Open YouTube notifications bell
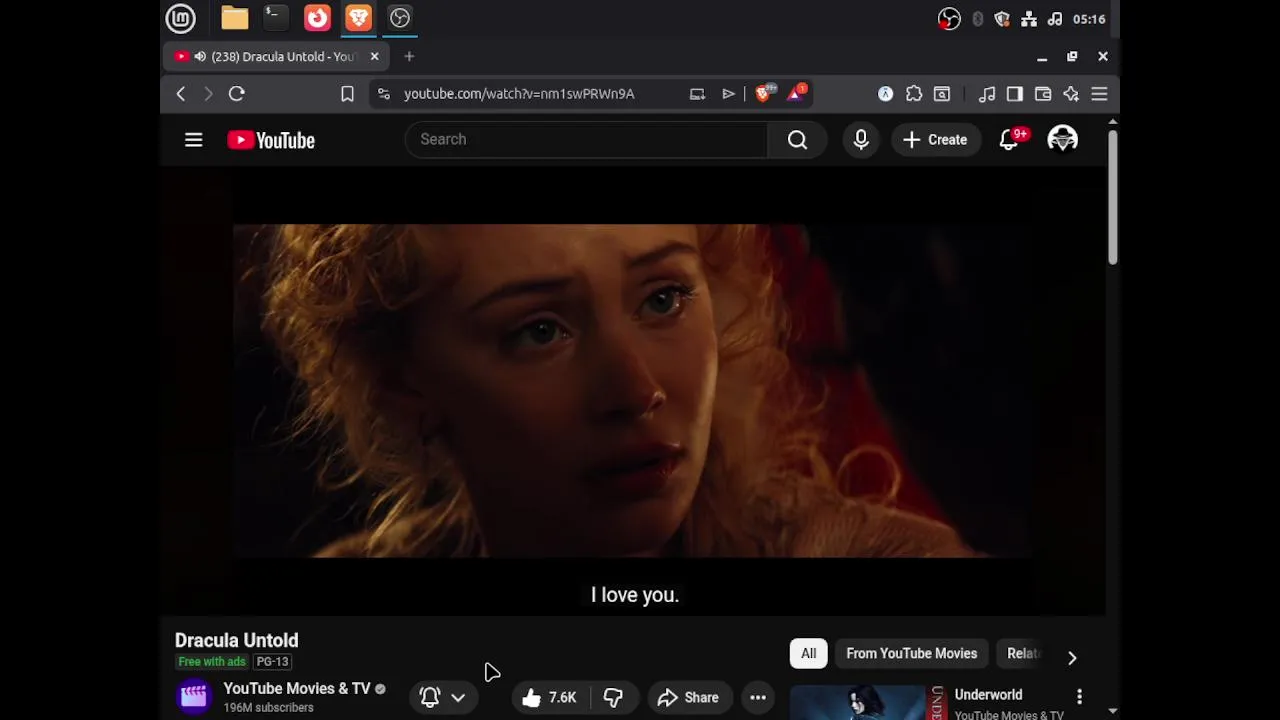Viewport: 1280px width, 720px height. coord(1011,139)
